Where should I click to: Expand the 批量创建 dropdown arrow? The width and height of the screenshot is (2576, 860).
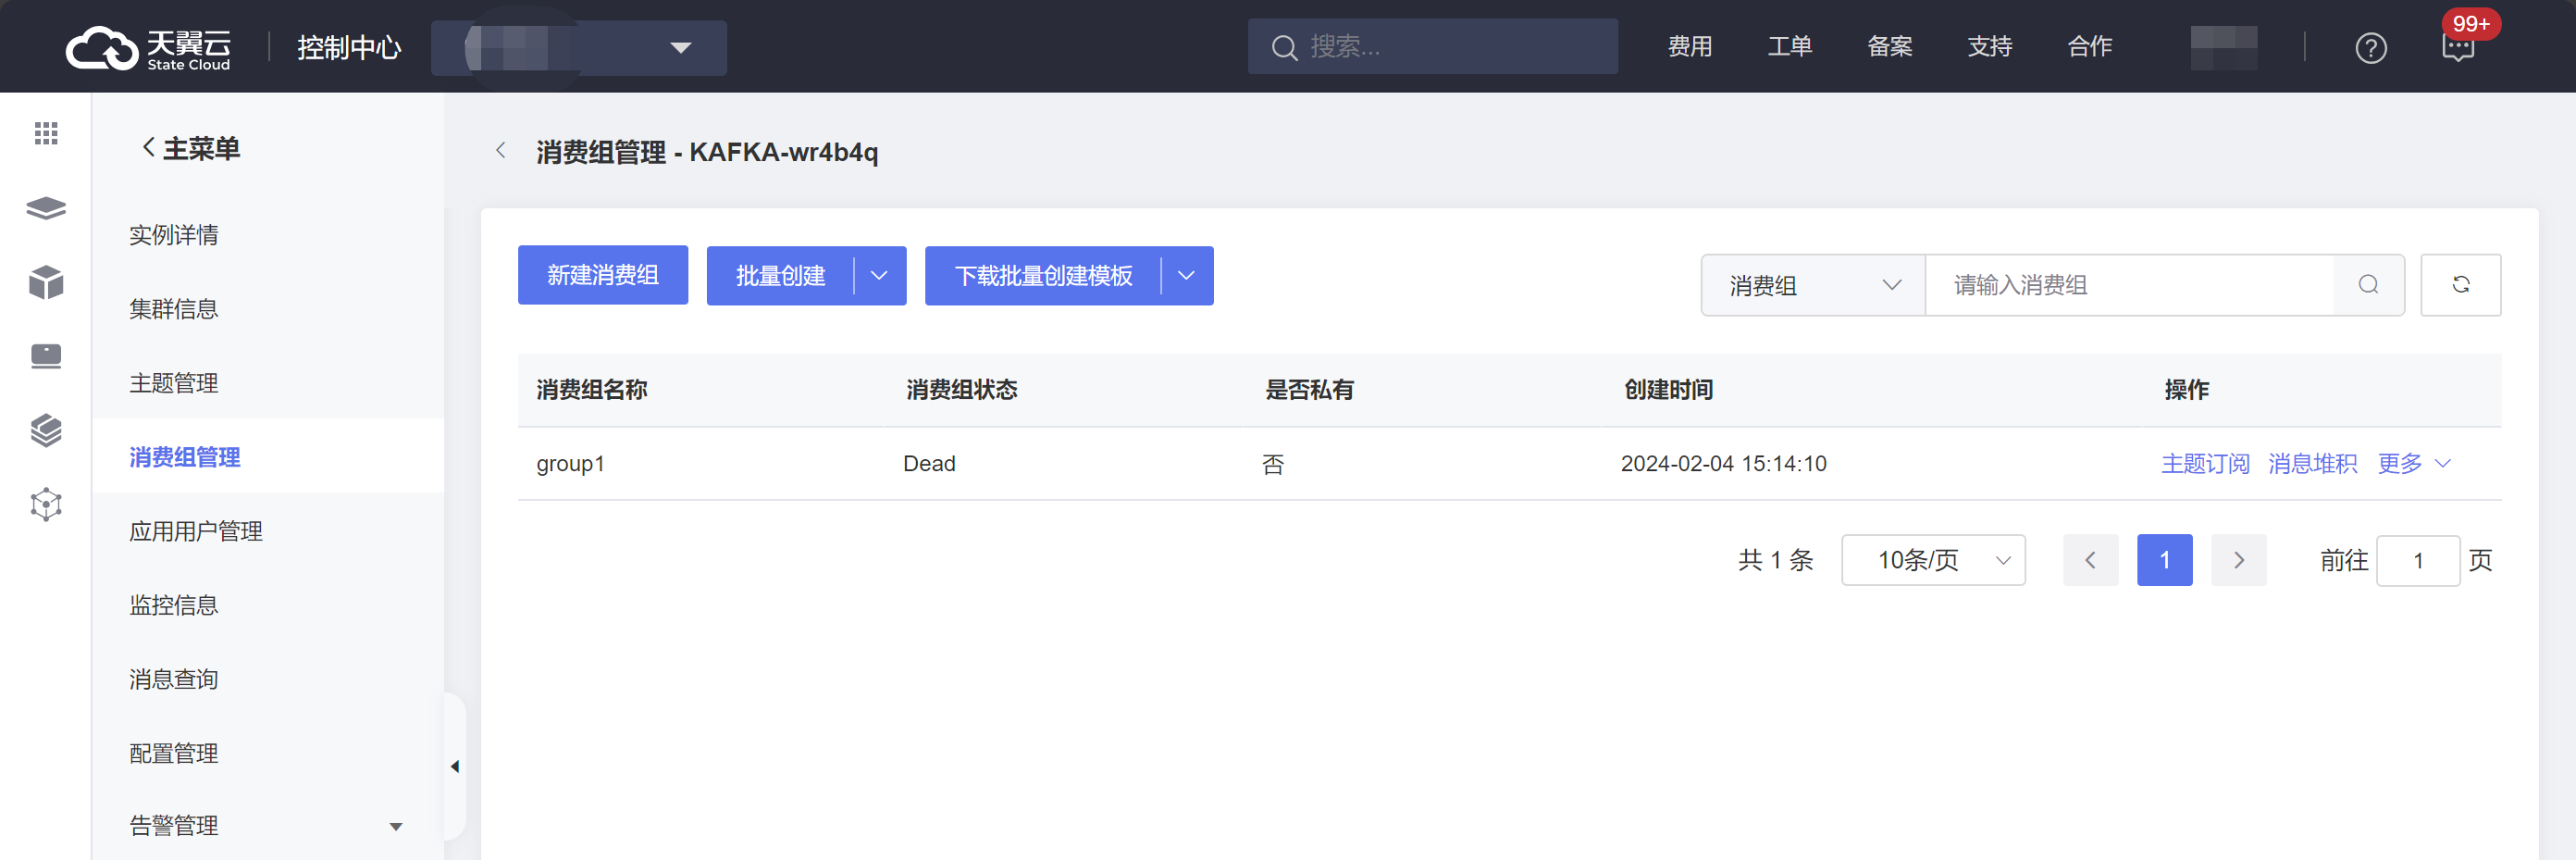pos(879,276)
